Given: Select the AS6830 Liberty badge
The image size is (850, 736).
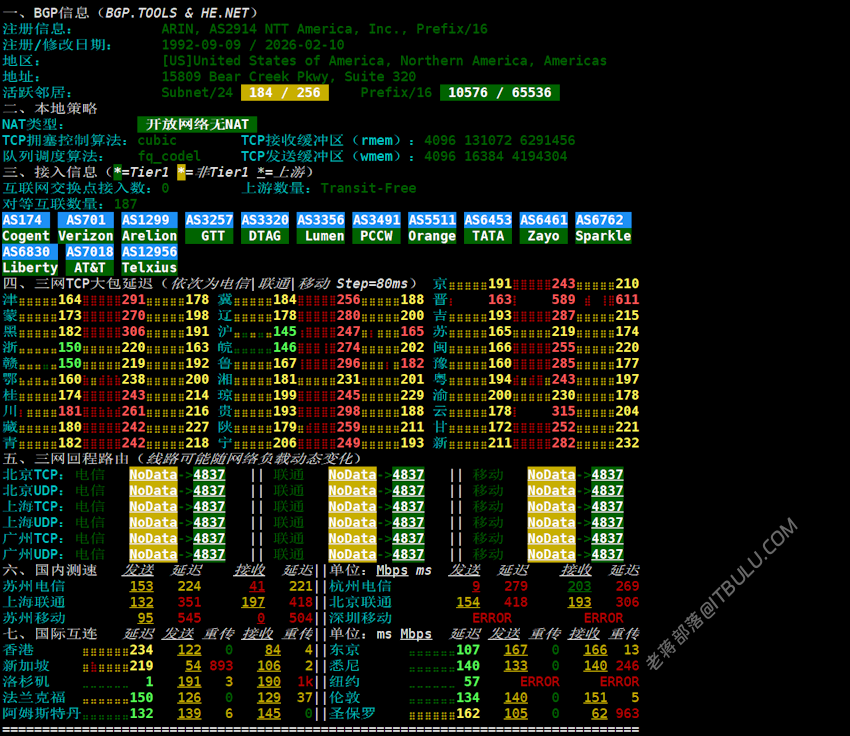Looking at the screenshot, I should [x=30, y=260].
